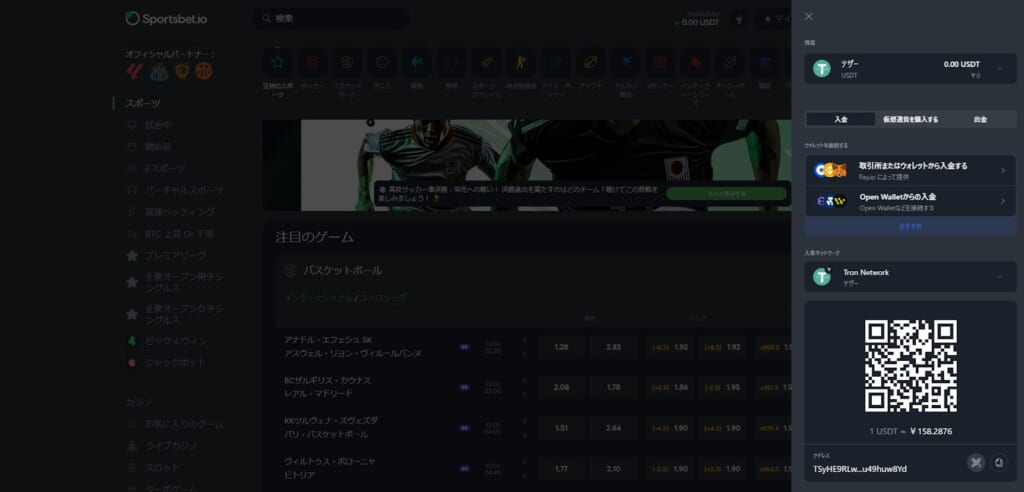
Task: Switch to the 出金 tab
Action: [980, 120]
